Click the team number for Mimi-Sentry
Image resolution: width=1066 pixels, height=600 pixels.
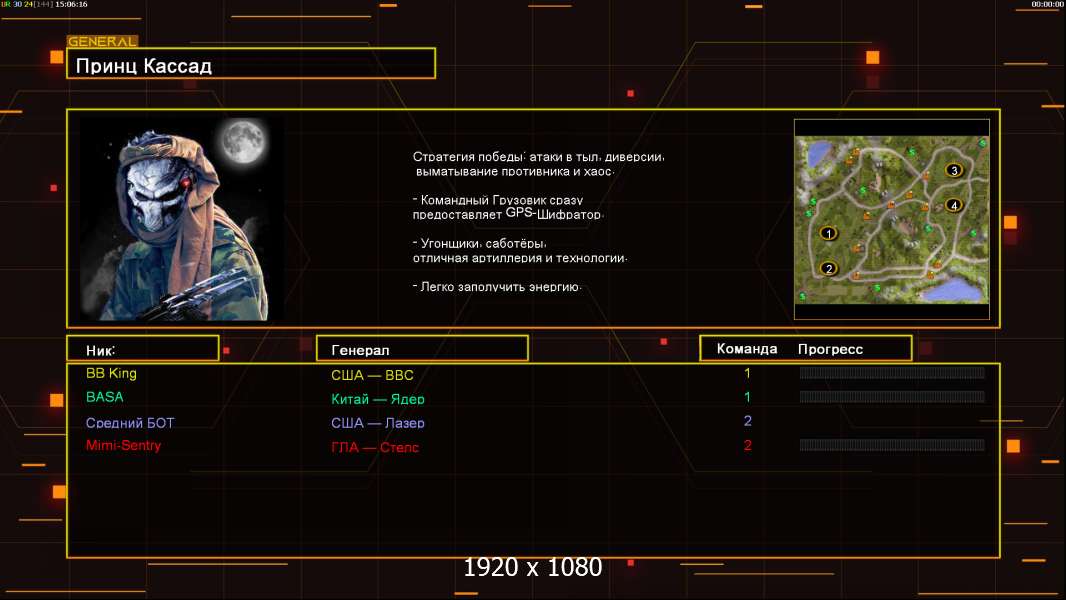pyautogui.click(x=747, y=445)
